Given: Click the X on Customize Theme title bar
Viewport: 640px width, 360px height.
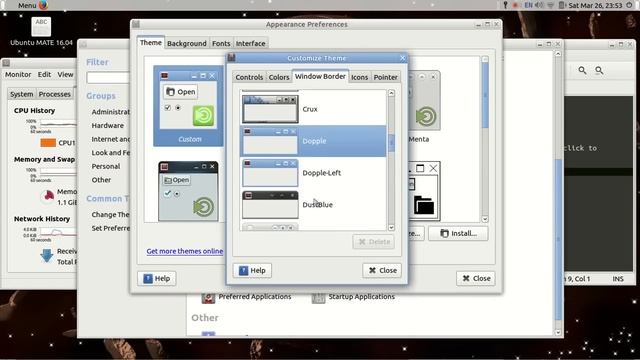Looking at the screenshot, I should click(x=402, y=58).
